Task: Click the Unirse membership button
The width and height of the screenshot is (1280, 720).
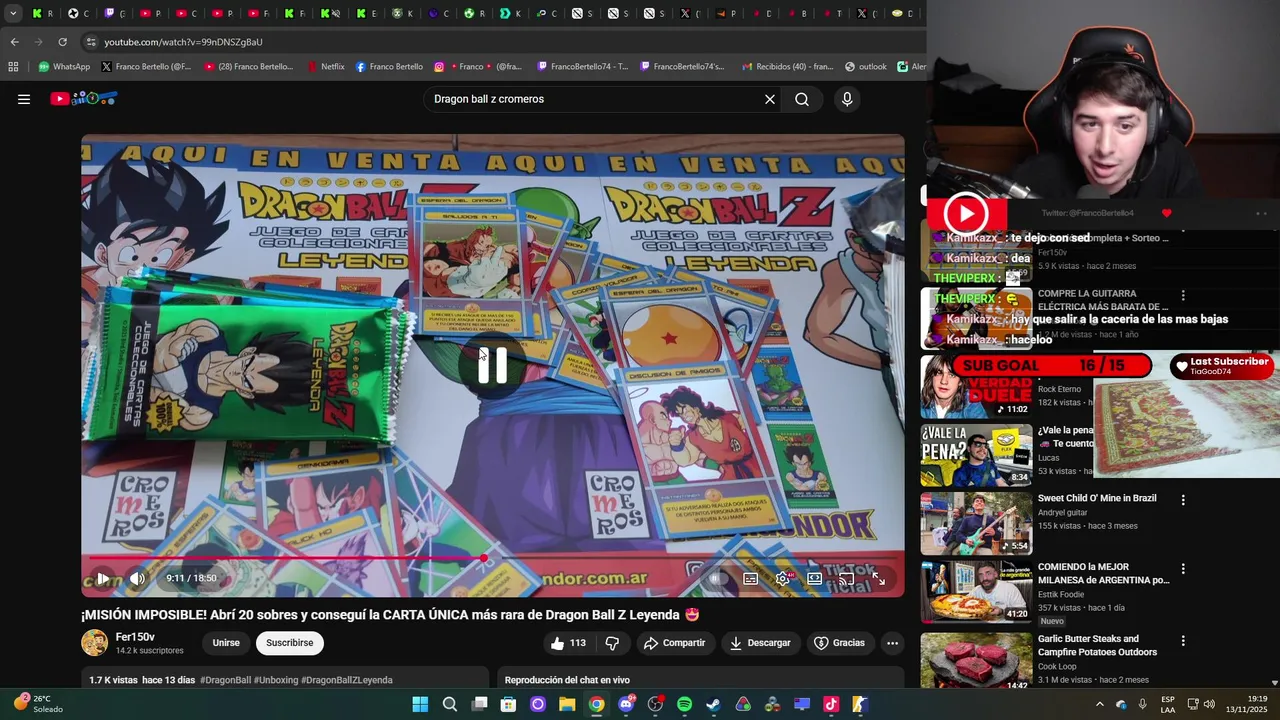Action: 226,643
